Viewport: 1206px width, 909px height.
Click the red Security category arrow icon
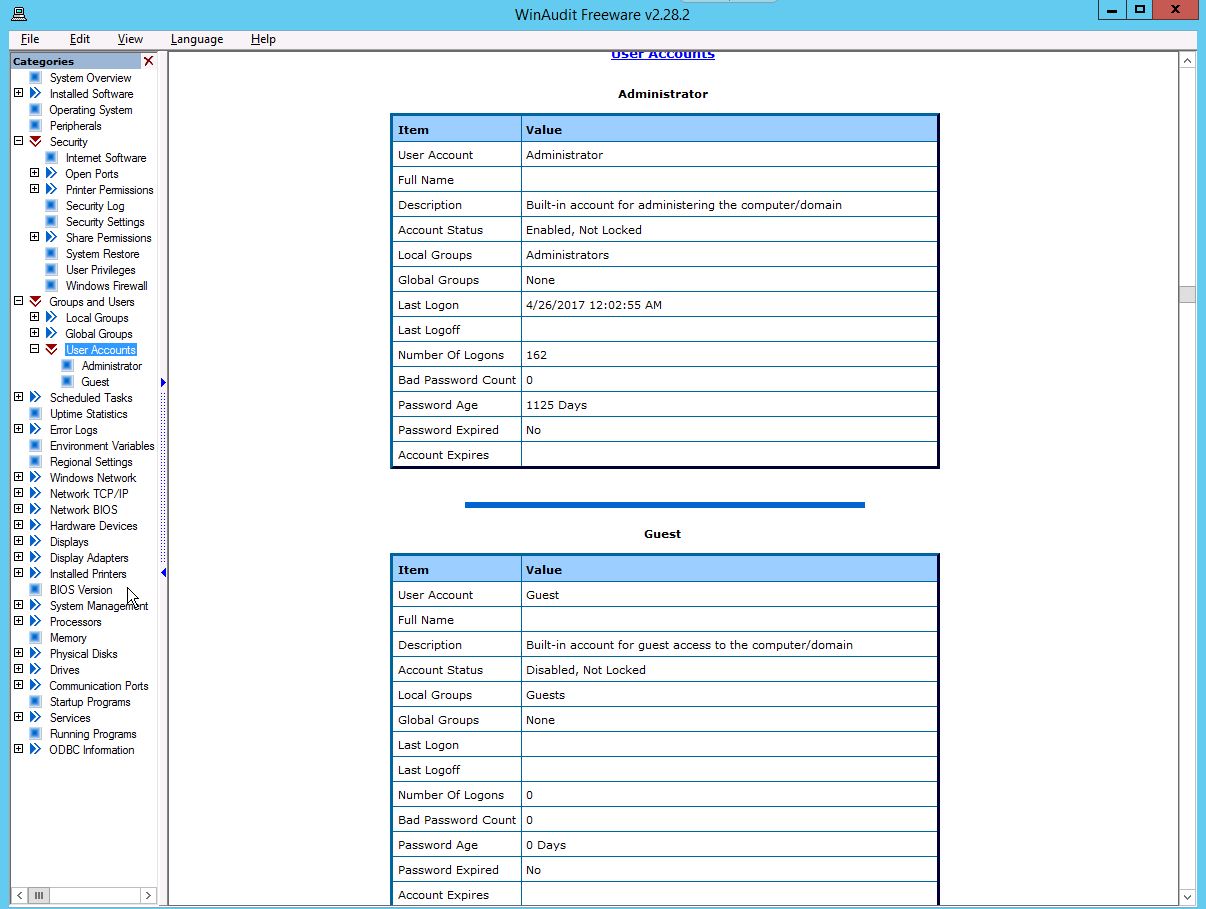(35, 142)
